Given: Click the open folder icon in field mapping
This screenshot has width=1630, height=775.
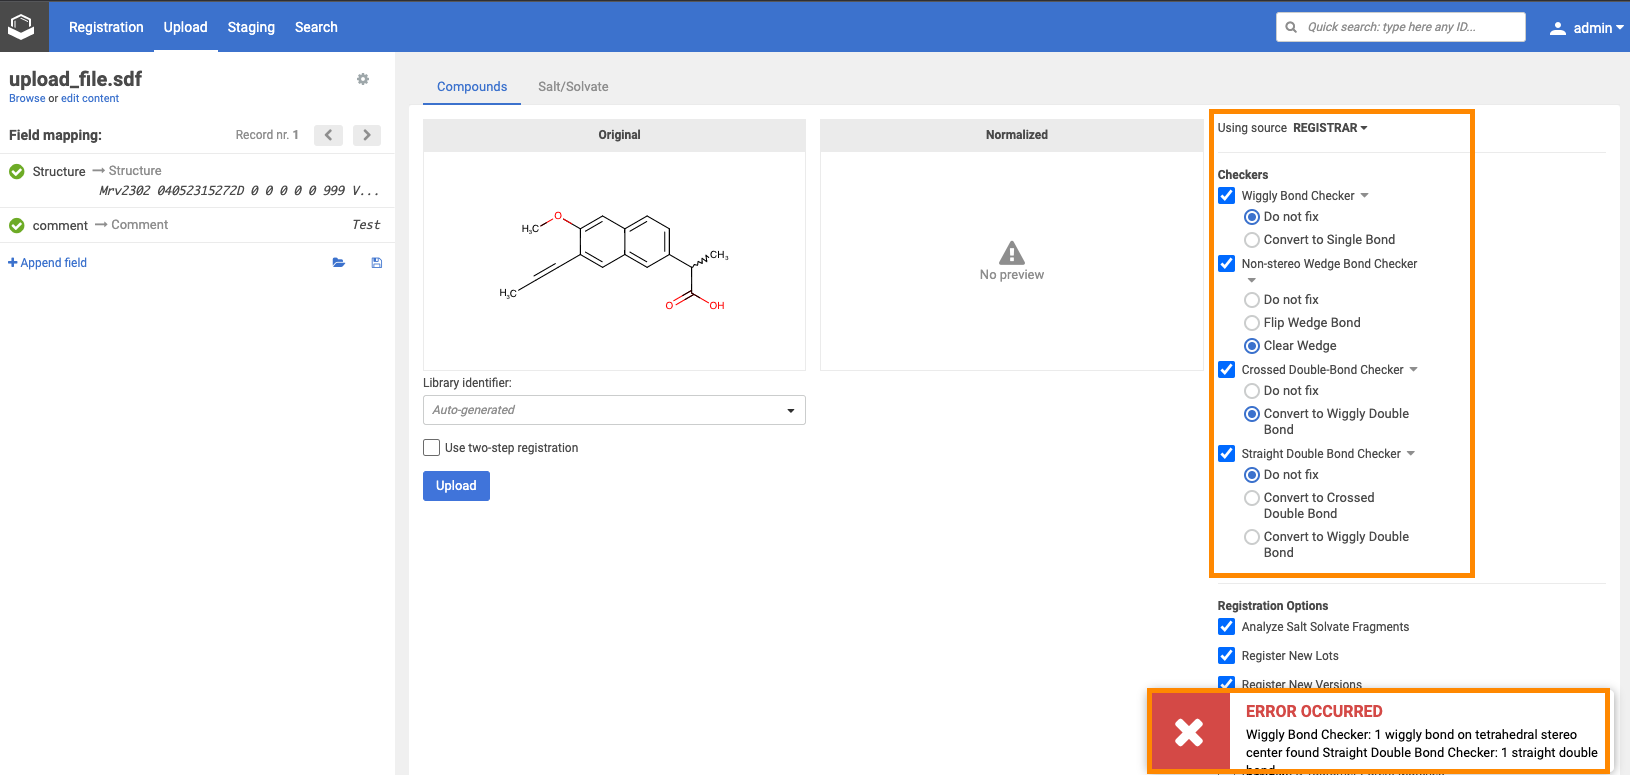Looking at the screenshot, I should coord(339,263).
